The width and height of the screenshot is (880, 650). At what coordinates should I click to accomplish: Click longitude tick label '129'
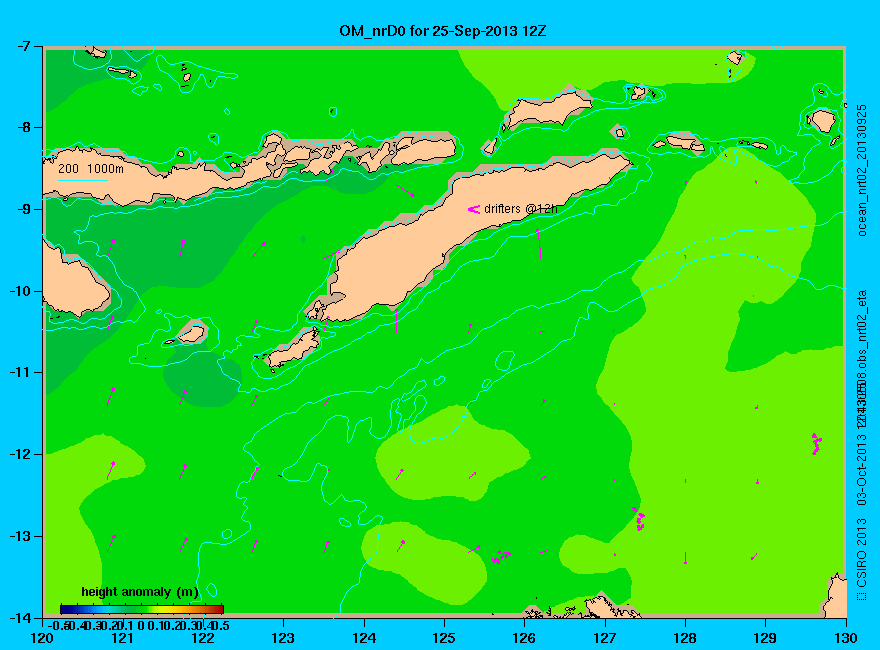[x=766, y=638]
